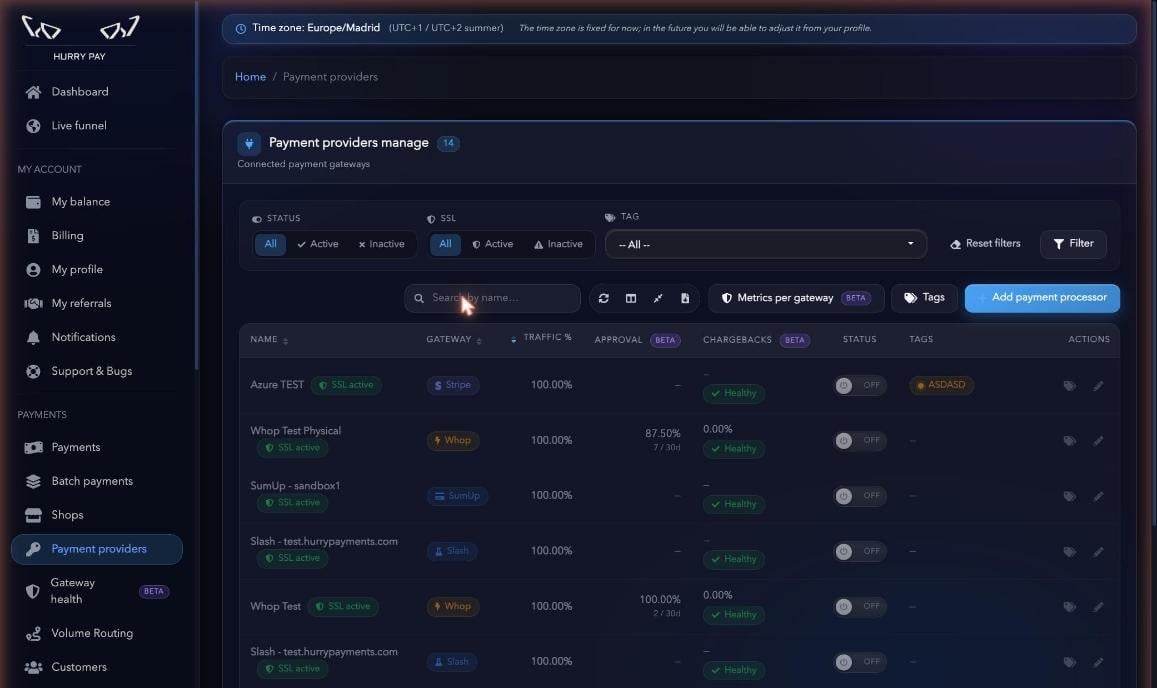Select Inactive under the Status filter

pyautogui.click(x=381, y=244)
